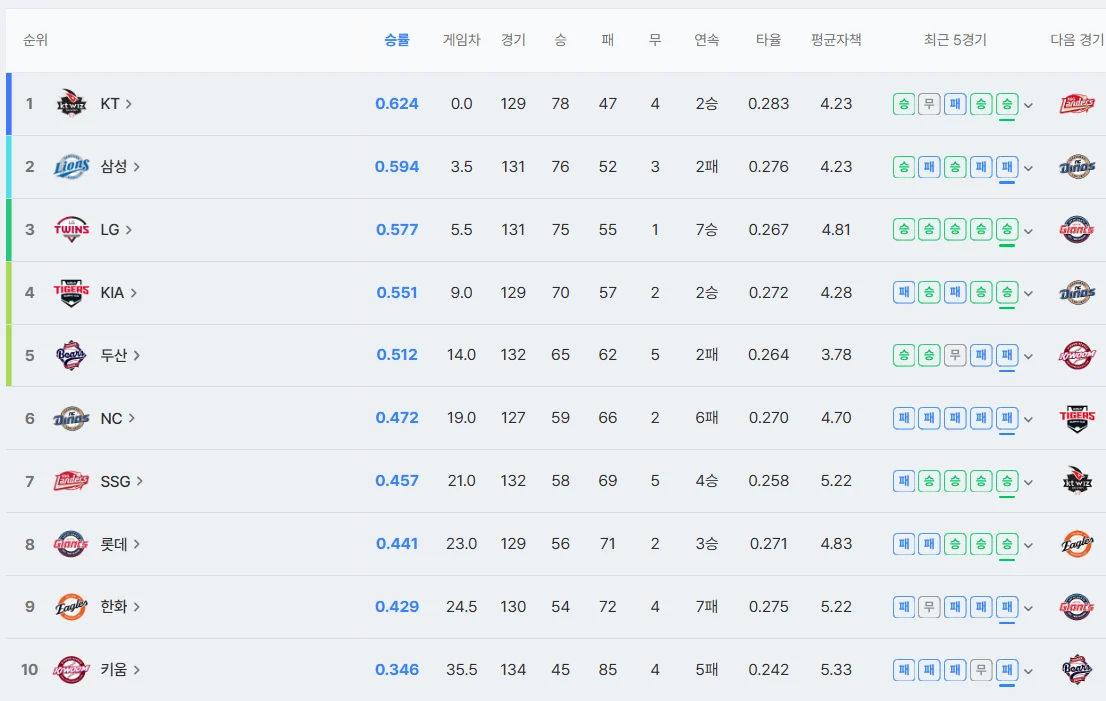The image size is (1106, 701).
Task: Click the Lotte Giants logo beside rank 8
Action: 71,544
